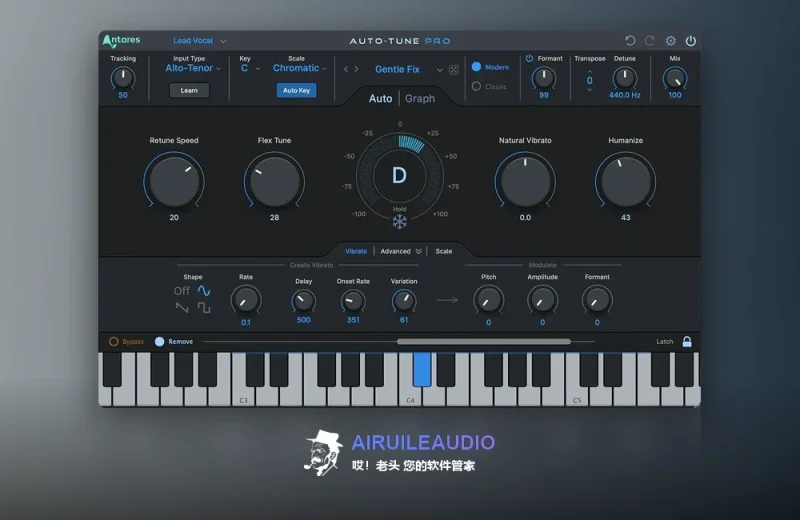Click the Learn button
Viewport: 800px width, 520px height.
click(x=189, y=90)
